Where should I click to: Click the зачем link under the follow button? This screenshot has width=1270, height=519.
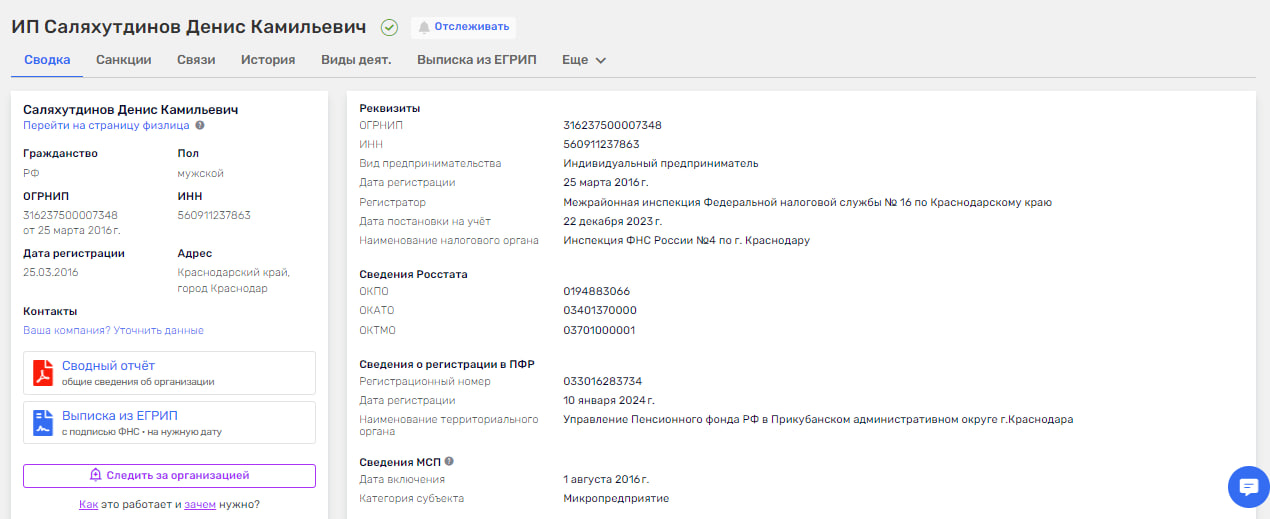point(200,504)
